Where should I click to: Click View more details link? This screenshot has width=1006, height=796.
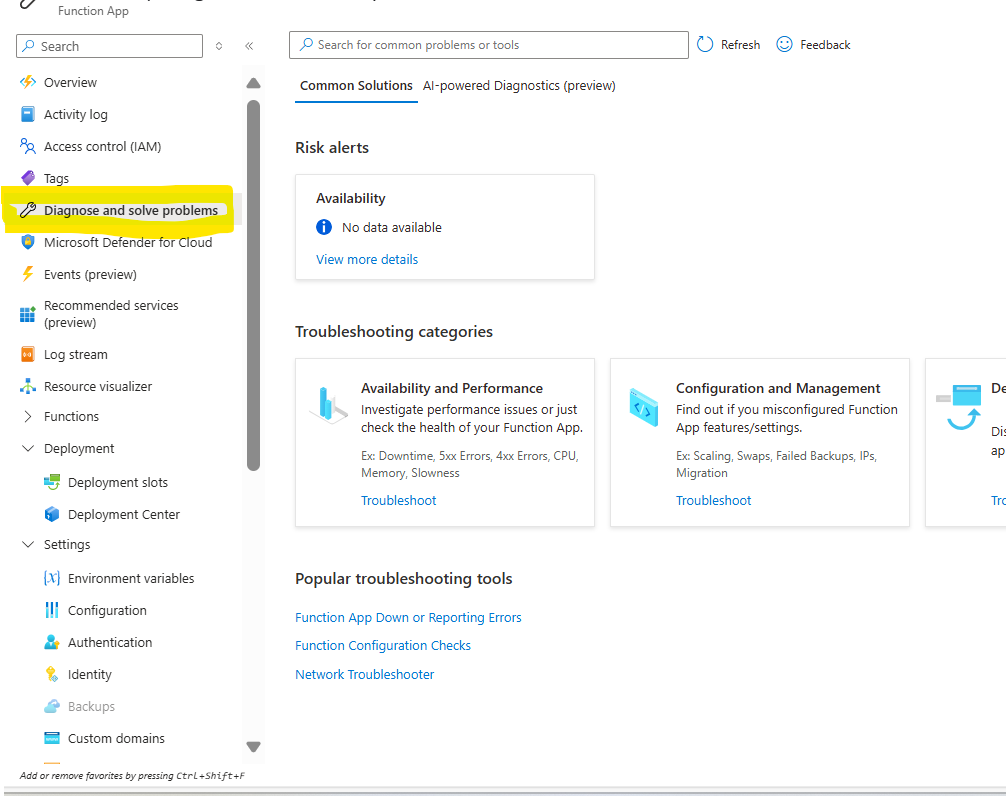click(367, 259)
